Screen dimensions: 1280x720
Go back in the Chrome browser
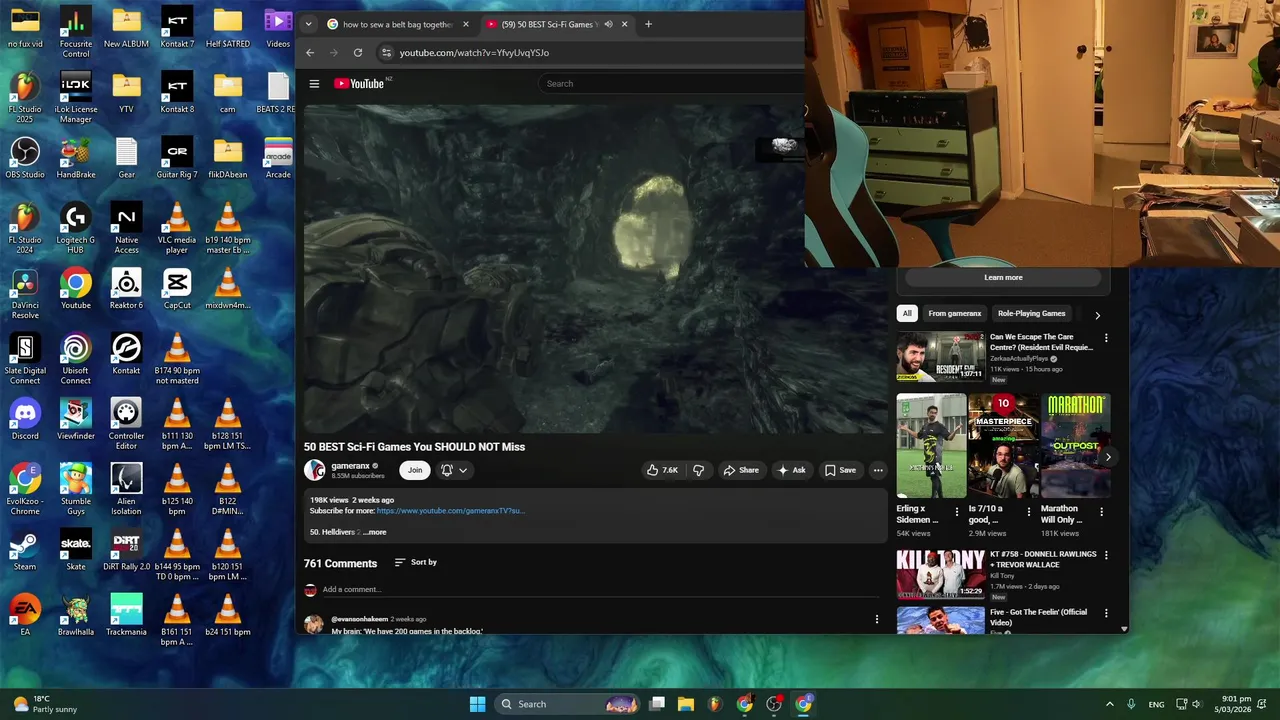click(310, 53)
